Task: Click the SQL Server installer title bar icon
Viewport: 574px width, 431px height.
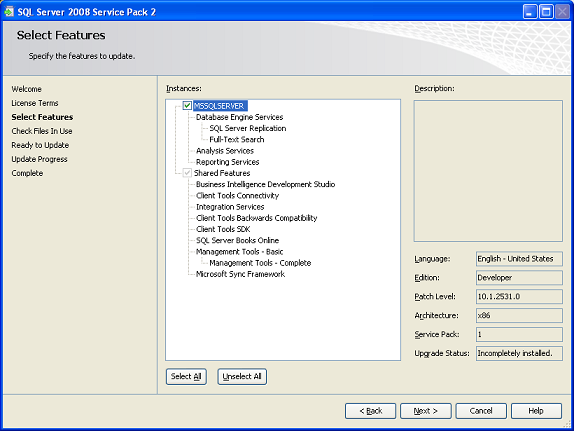Action: pyautogui.click(x=9, y=12)
